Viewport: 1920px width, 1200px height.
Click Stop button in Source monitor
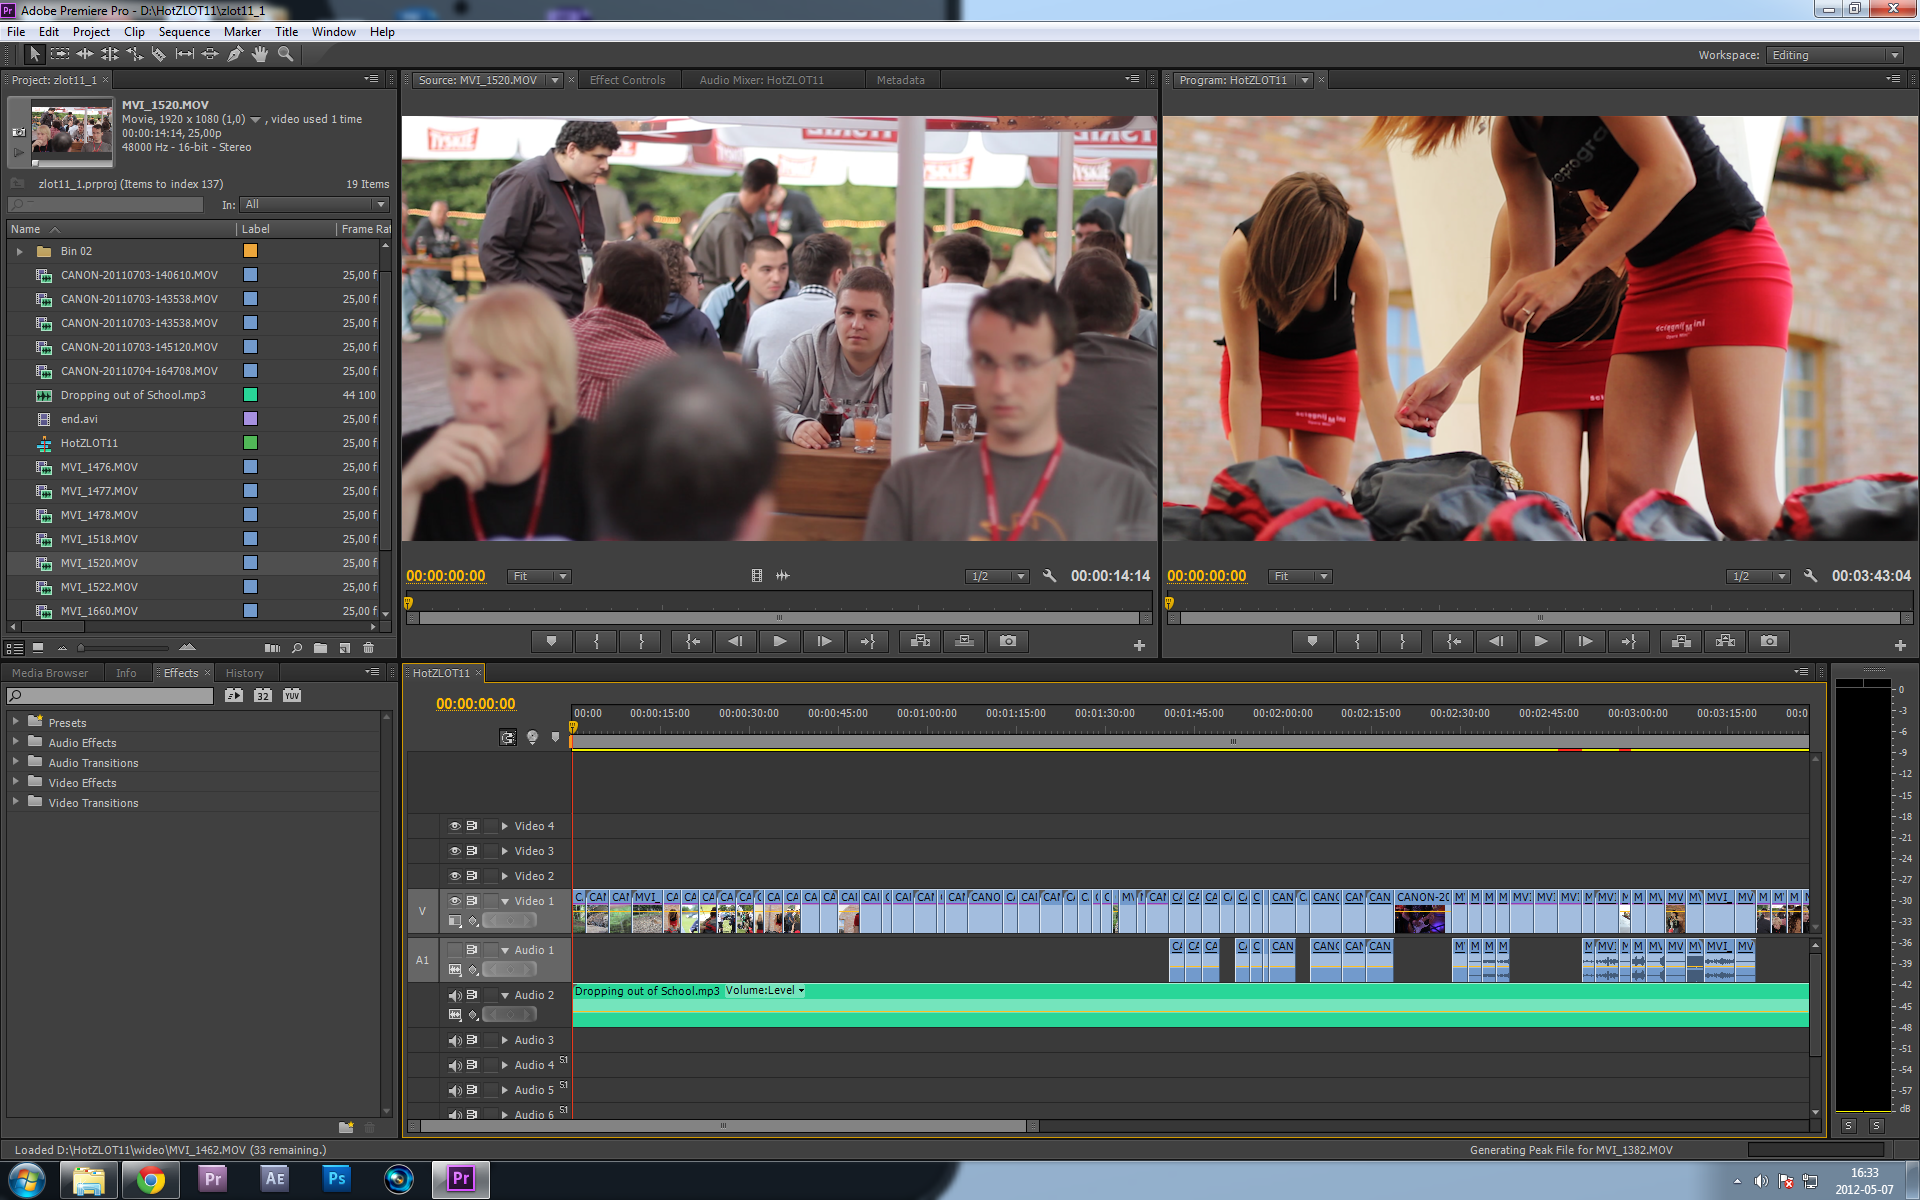point(778,640)
